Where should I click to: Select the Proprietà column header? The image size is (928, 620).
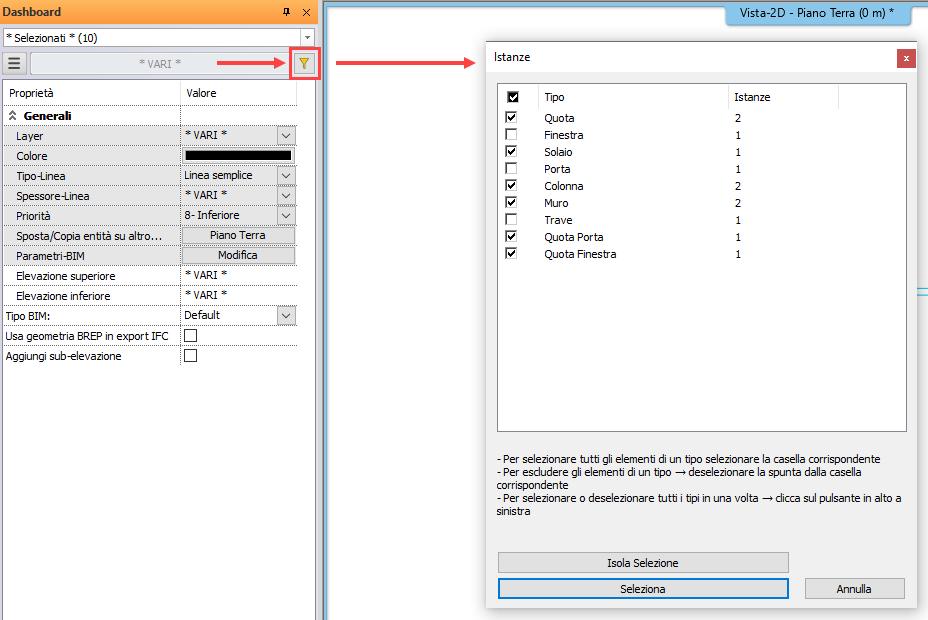coord(92,93)
